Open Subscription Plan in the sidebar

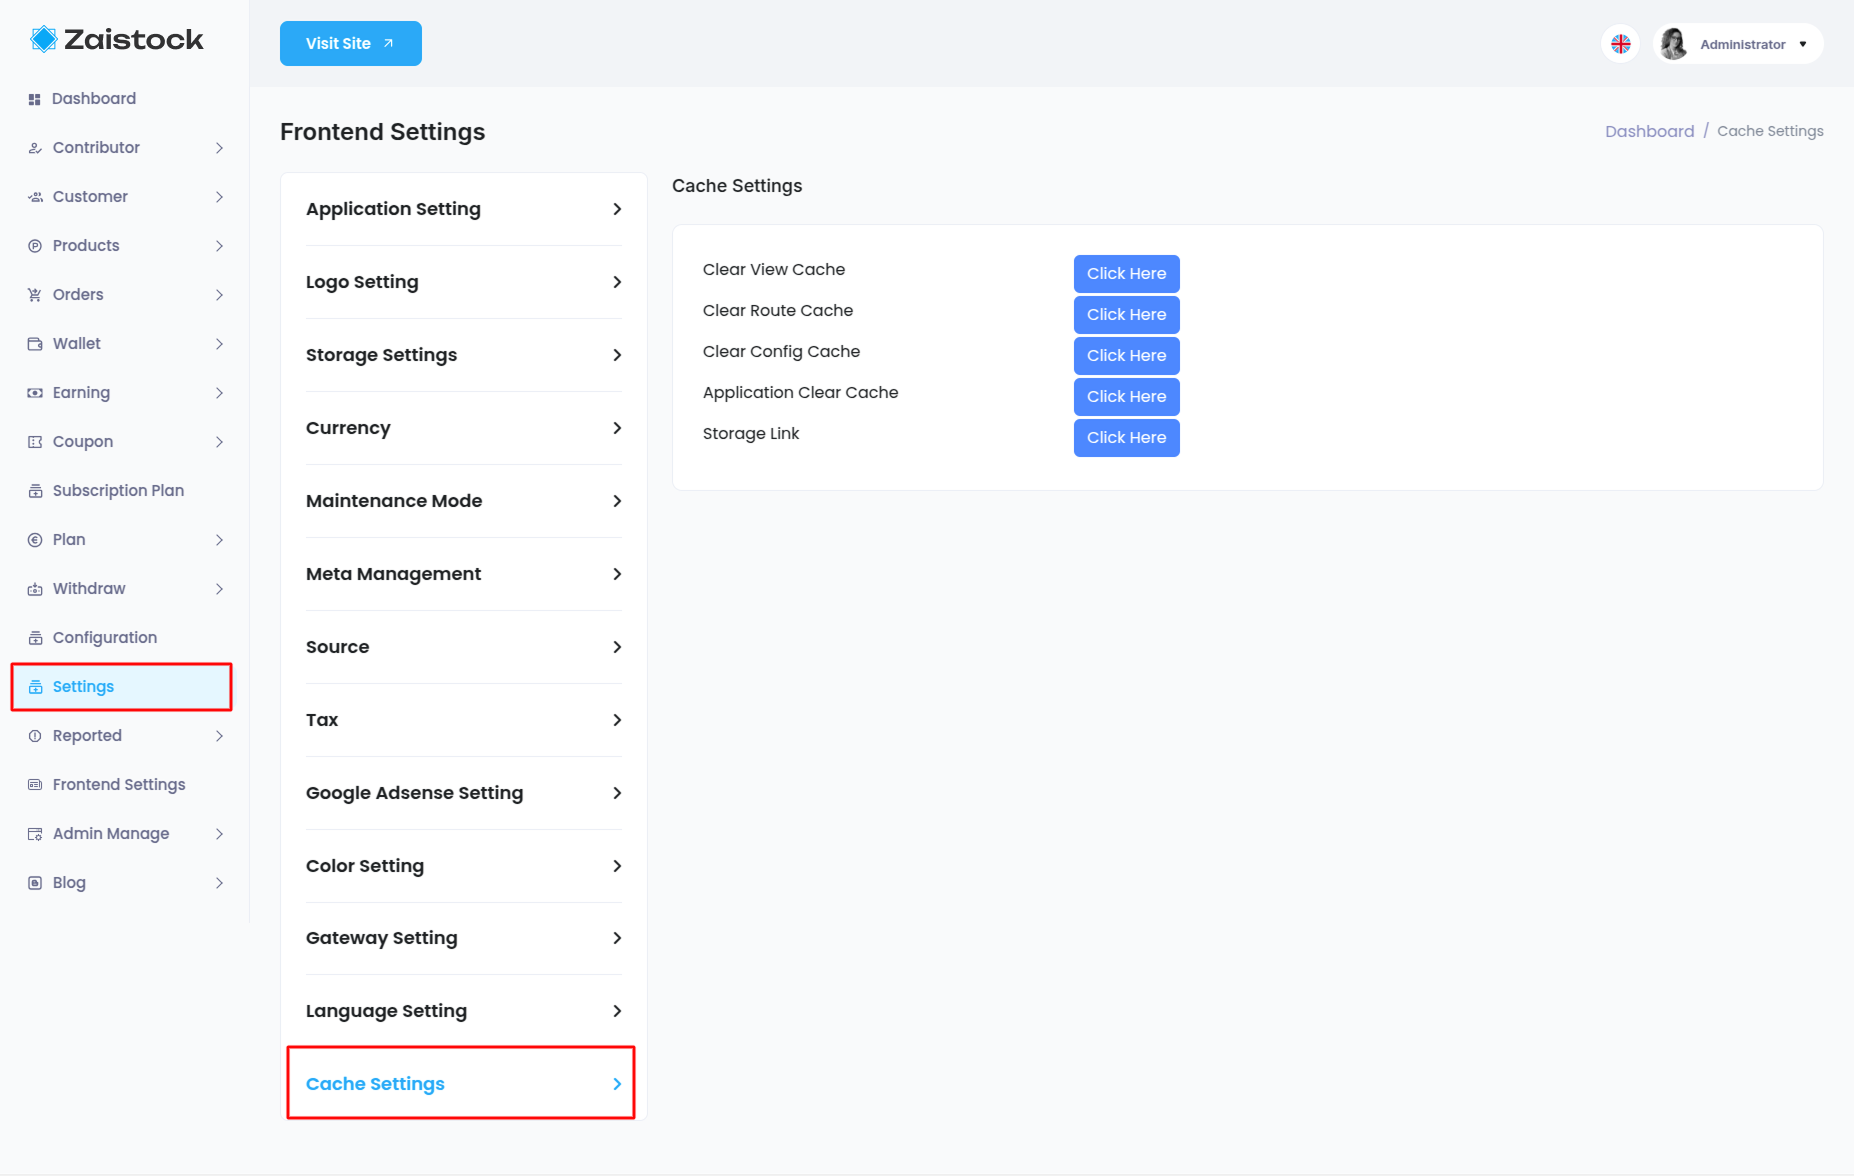coord(118,491)
